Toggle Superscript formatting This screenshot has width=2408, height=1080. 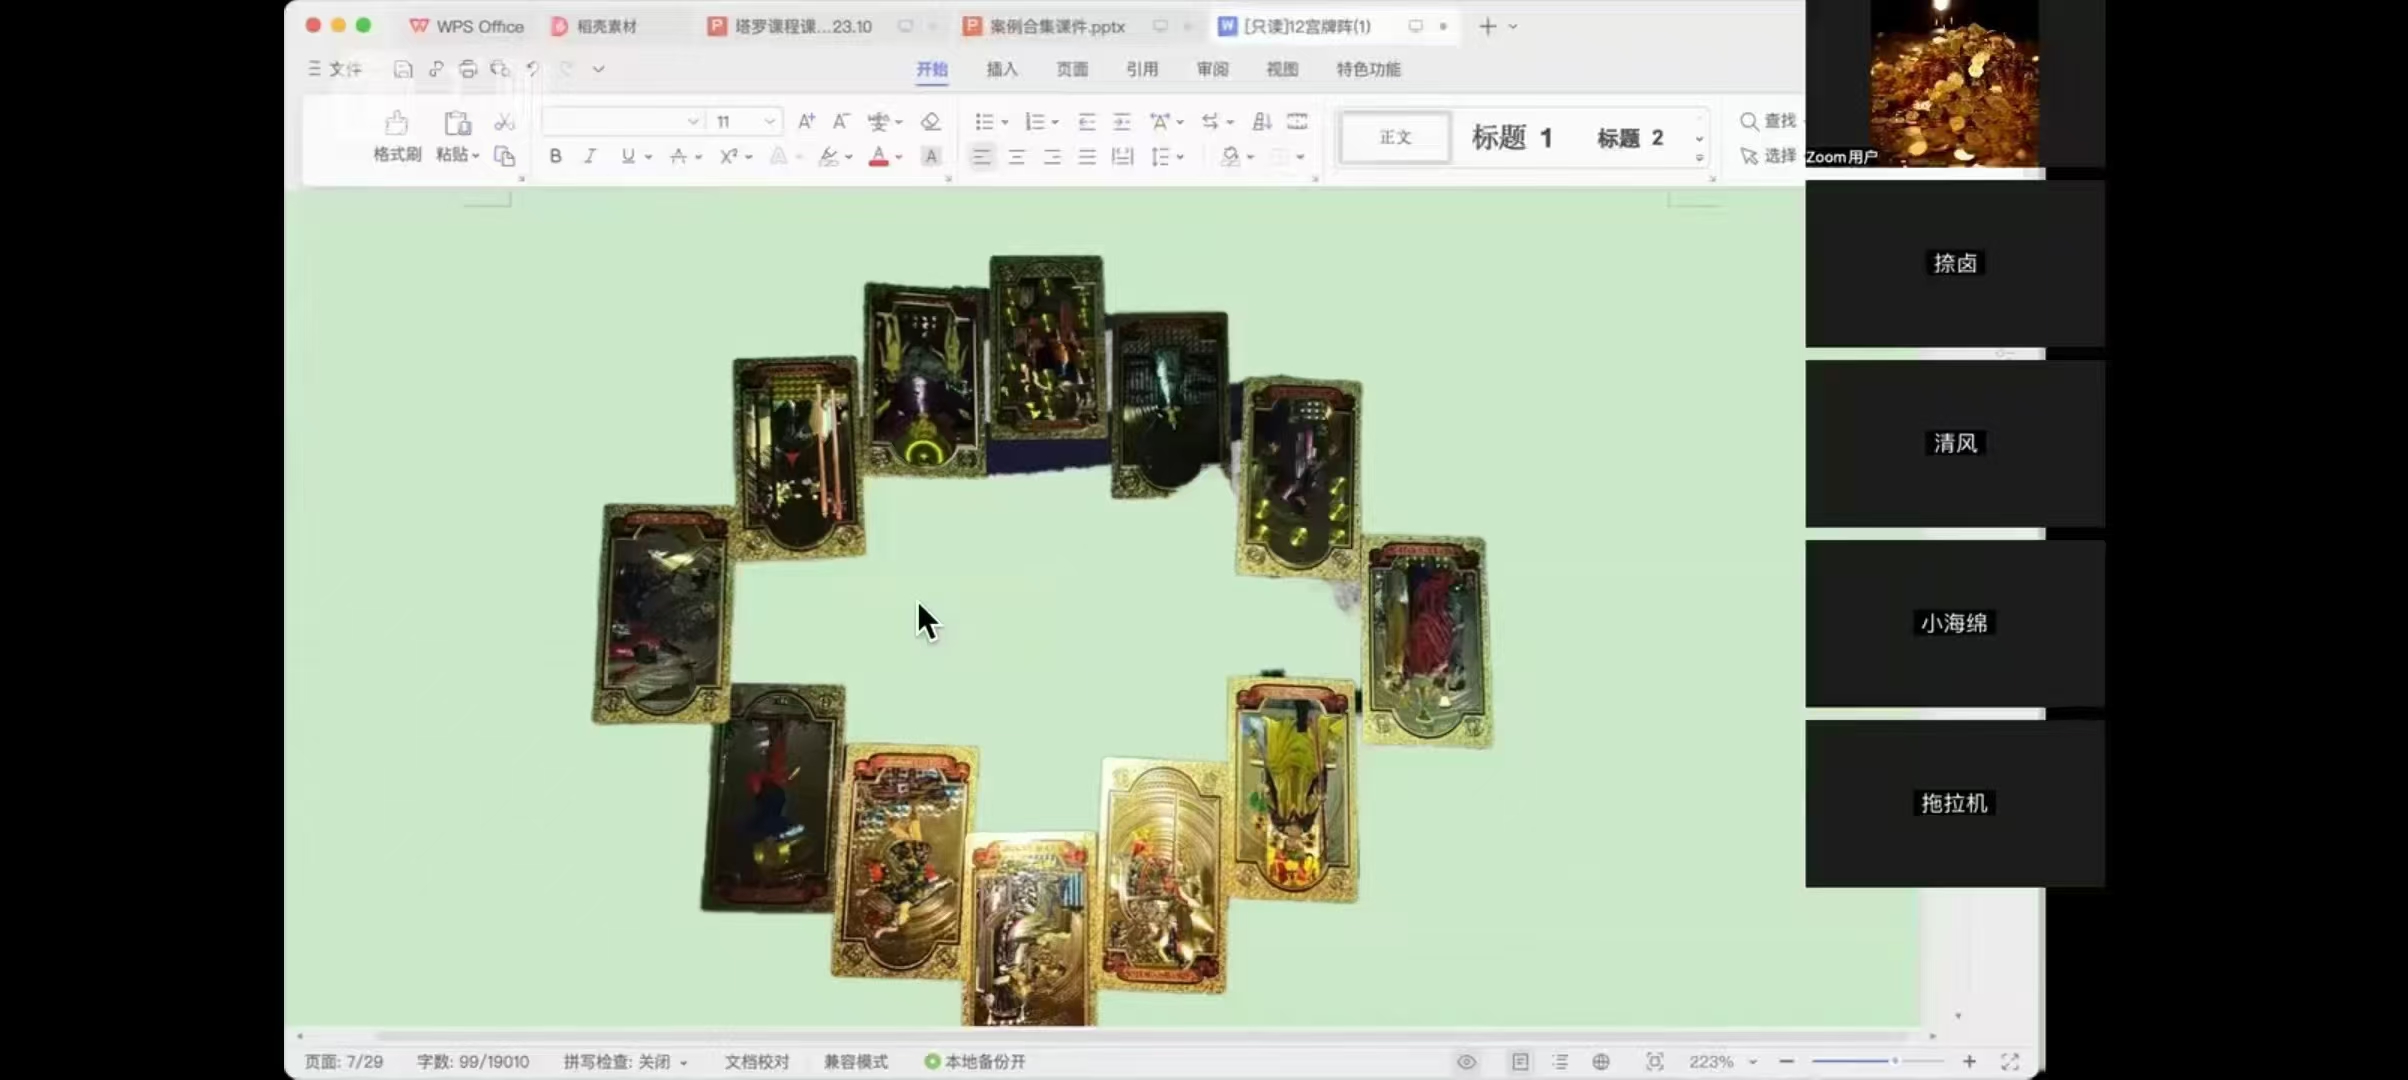point(729,157)
